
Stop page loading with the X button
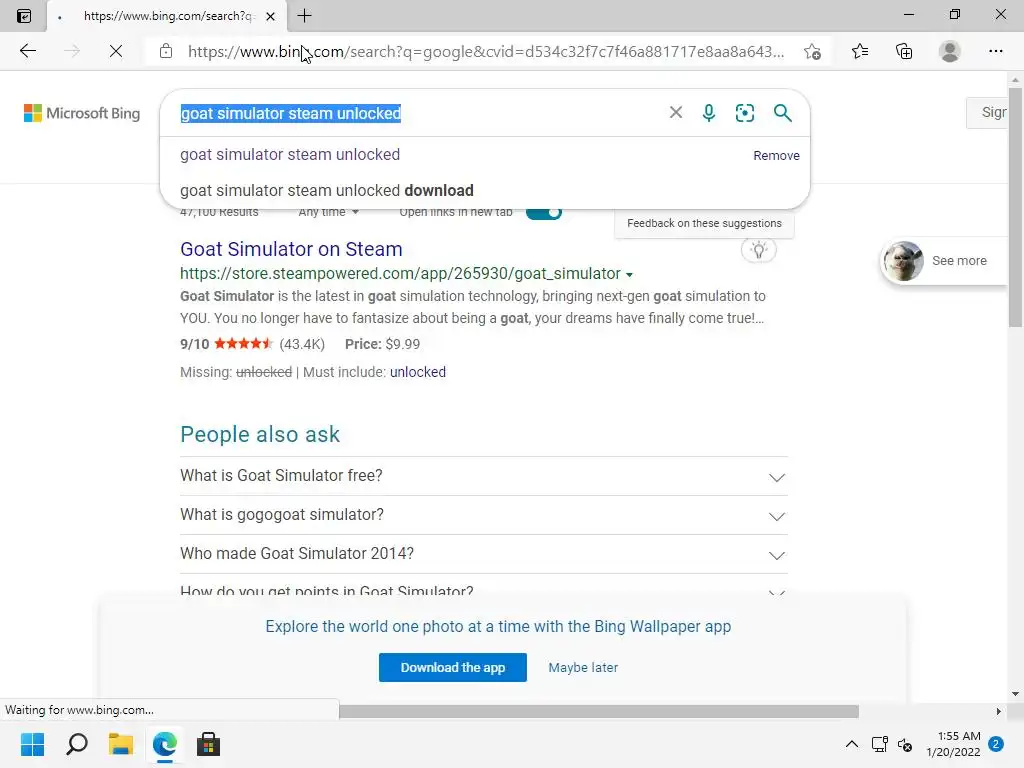(x=116, y=51)
